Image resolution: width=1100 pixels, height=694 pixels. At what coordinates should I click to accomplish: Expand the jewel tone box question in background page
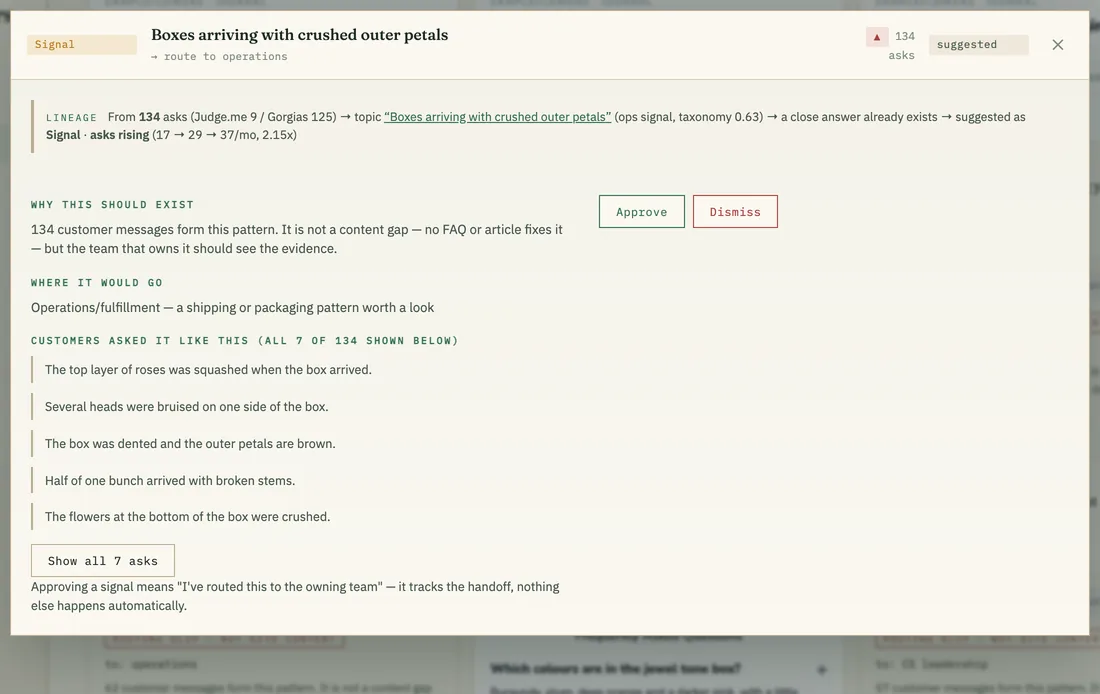tap(821, 669)
